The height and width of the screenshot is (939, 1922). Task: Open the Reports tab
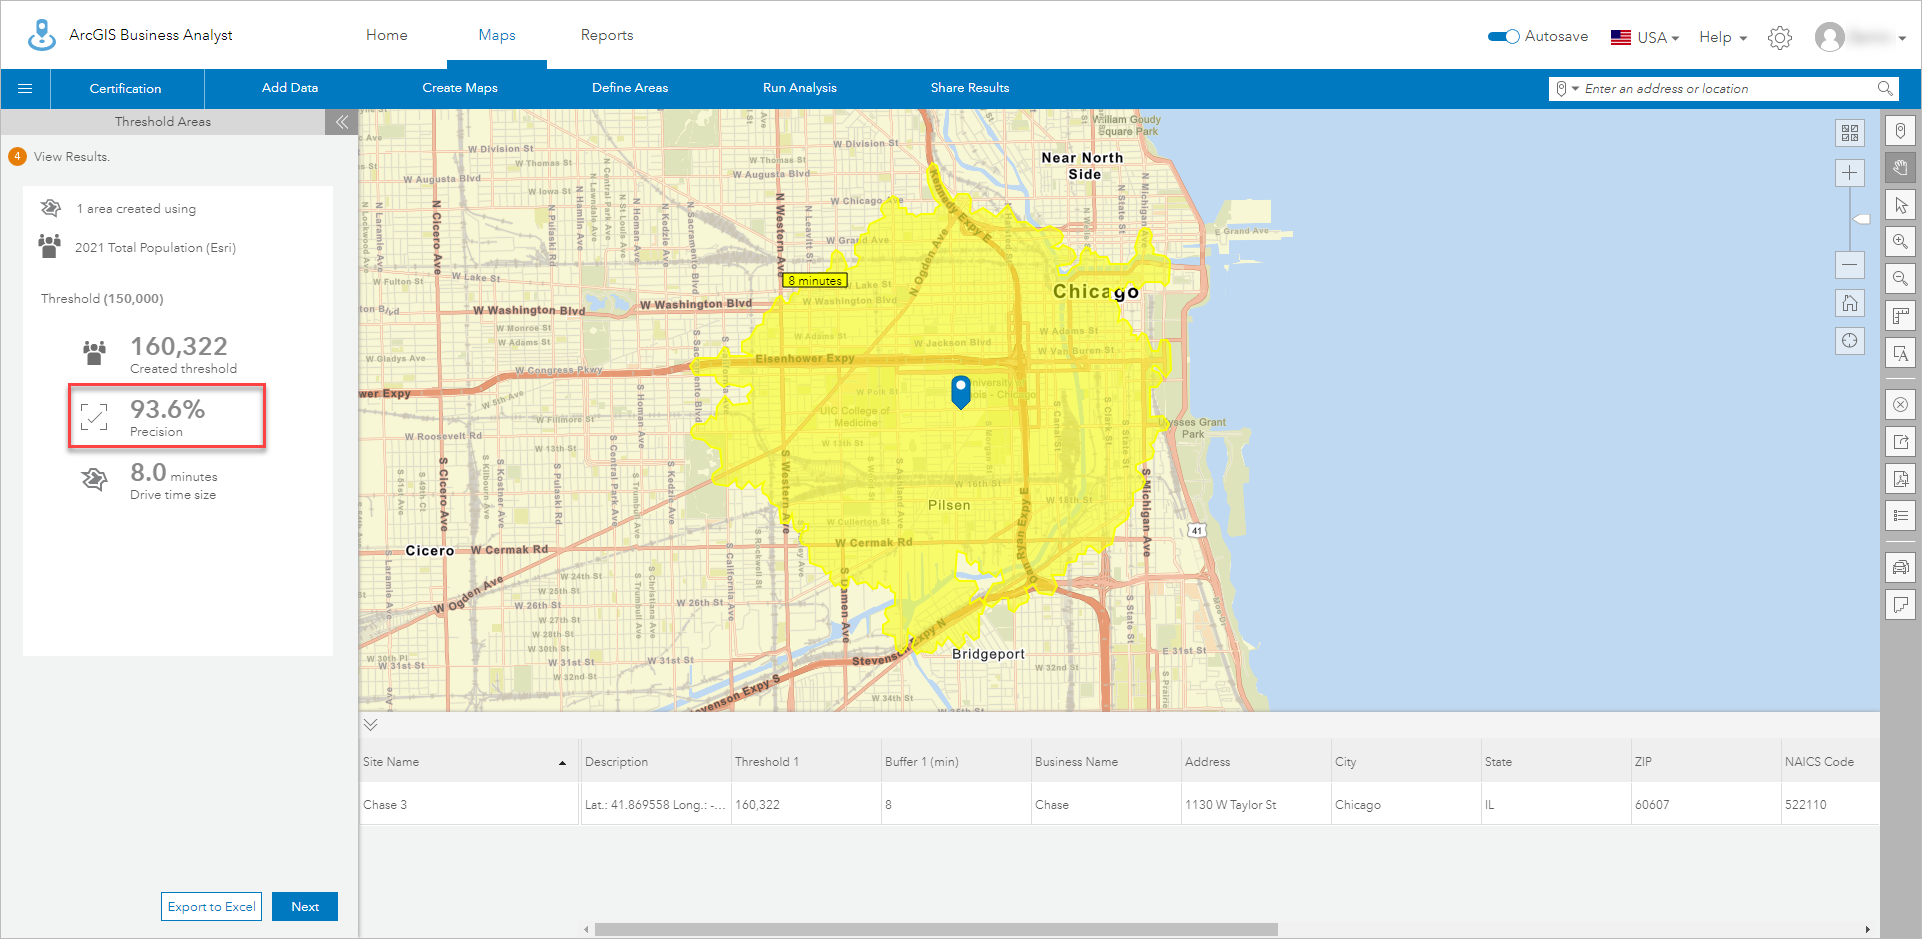607,35
